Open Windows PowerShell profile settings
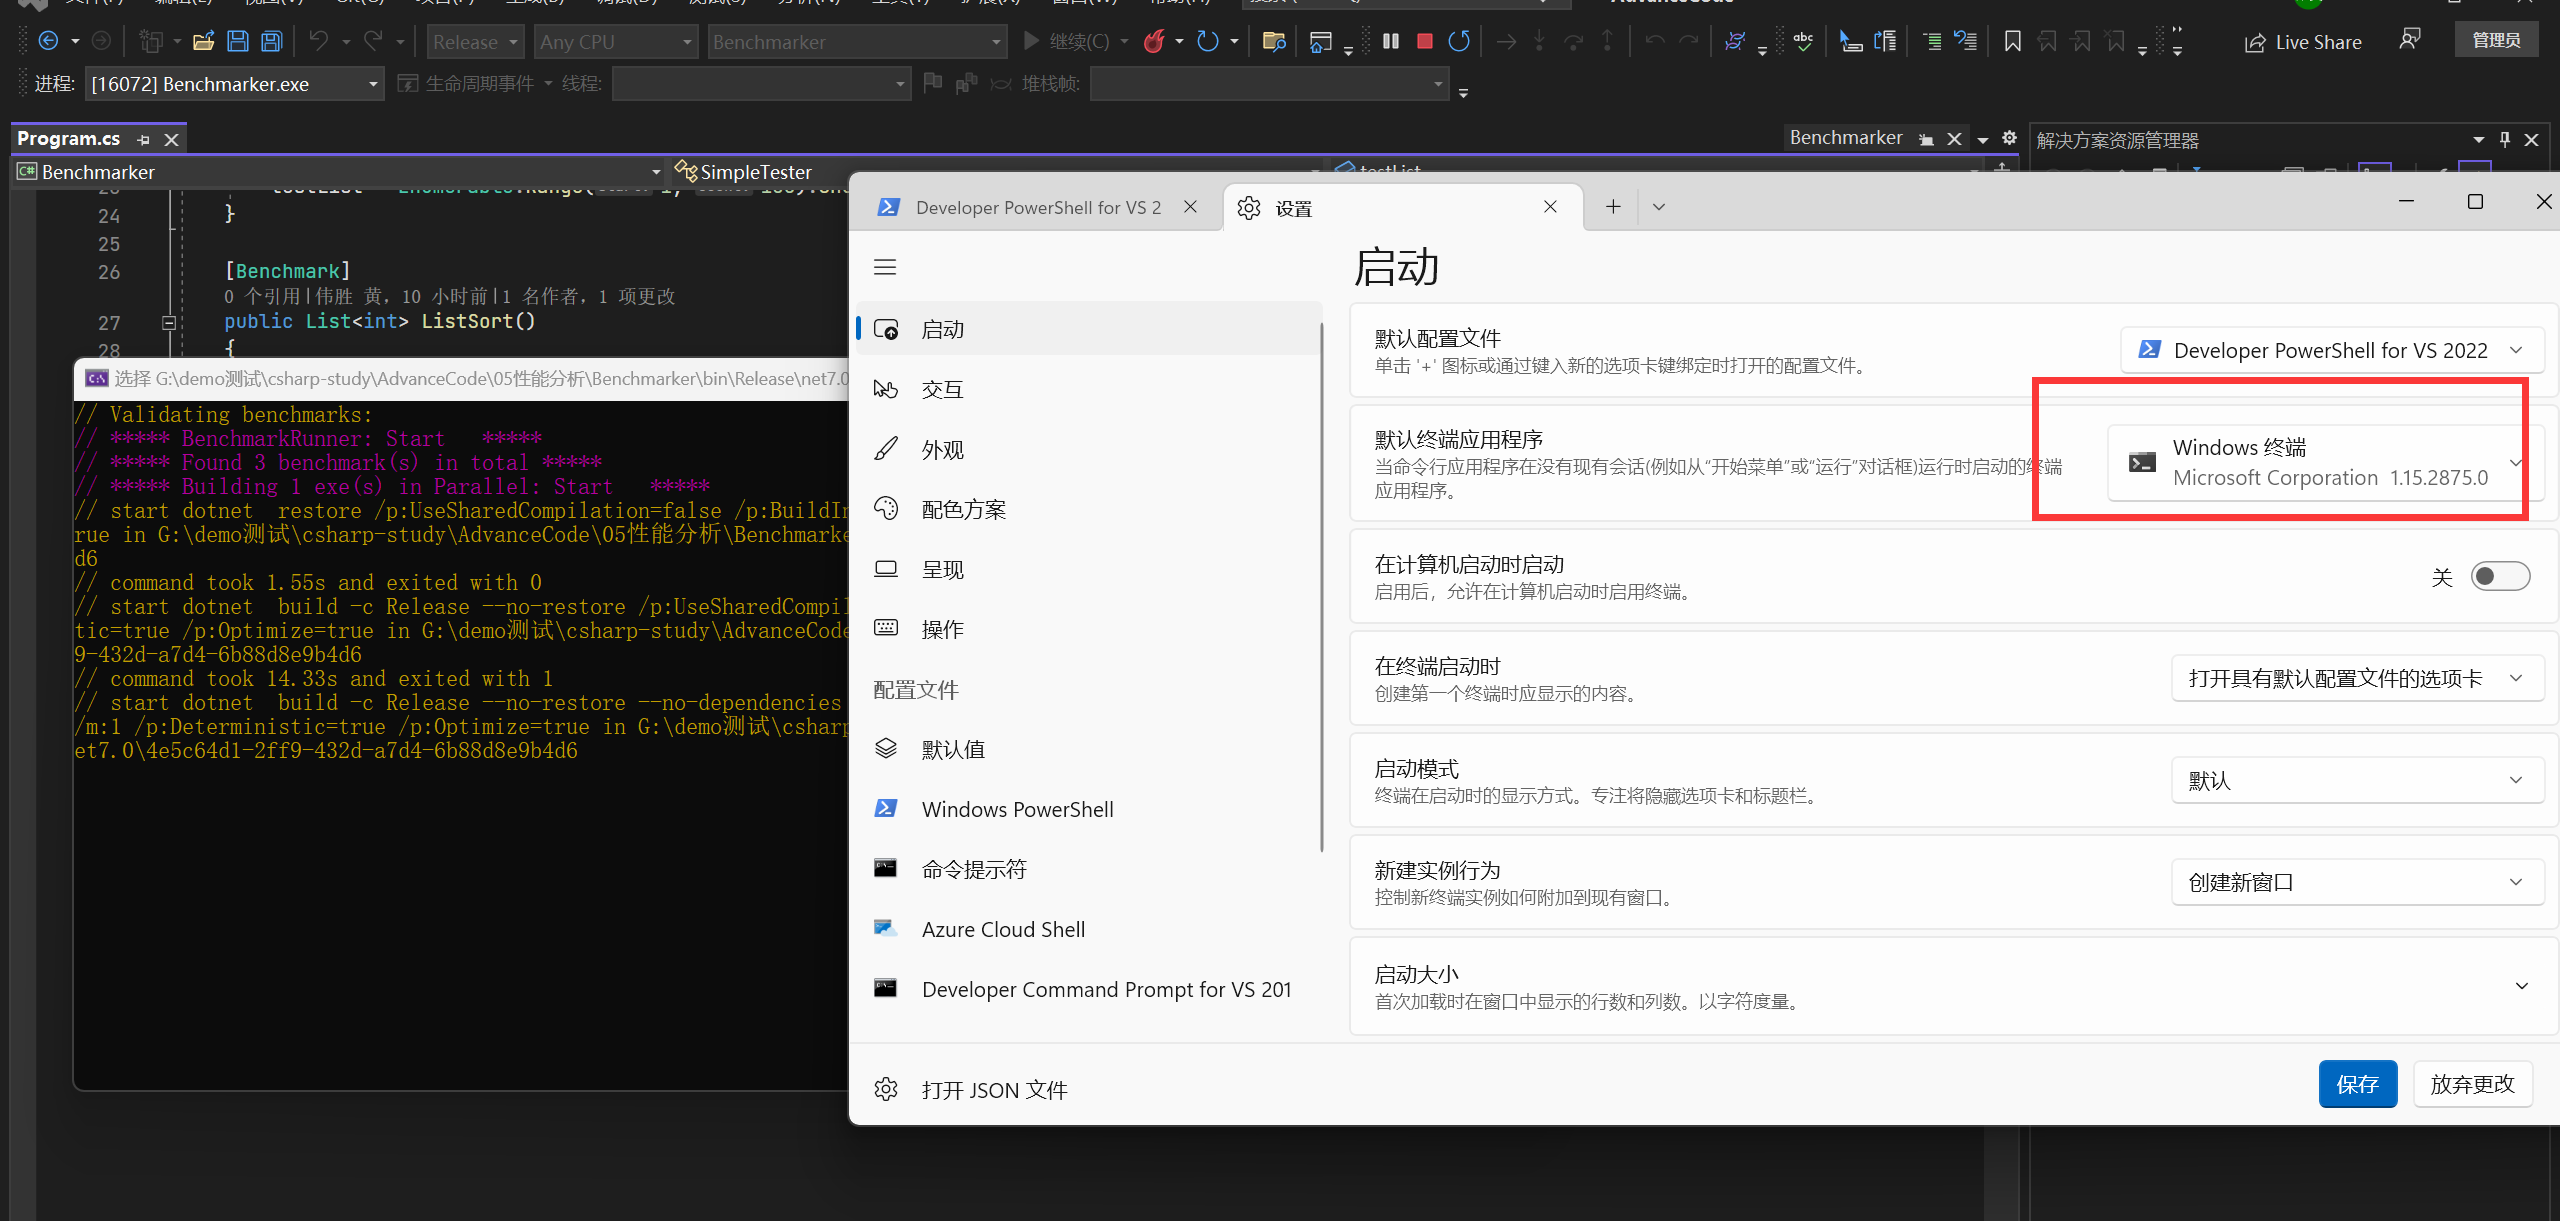This screenshot has width=2560, height=1221. (1016, 808)
